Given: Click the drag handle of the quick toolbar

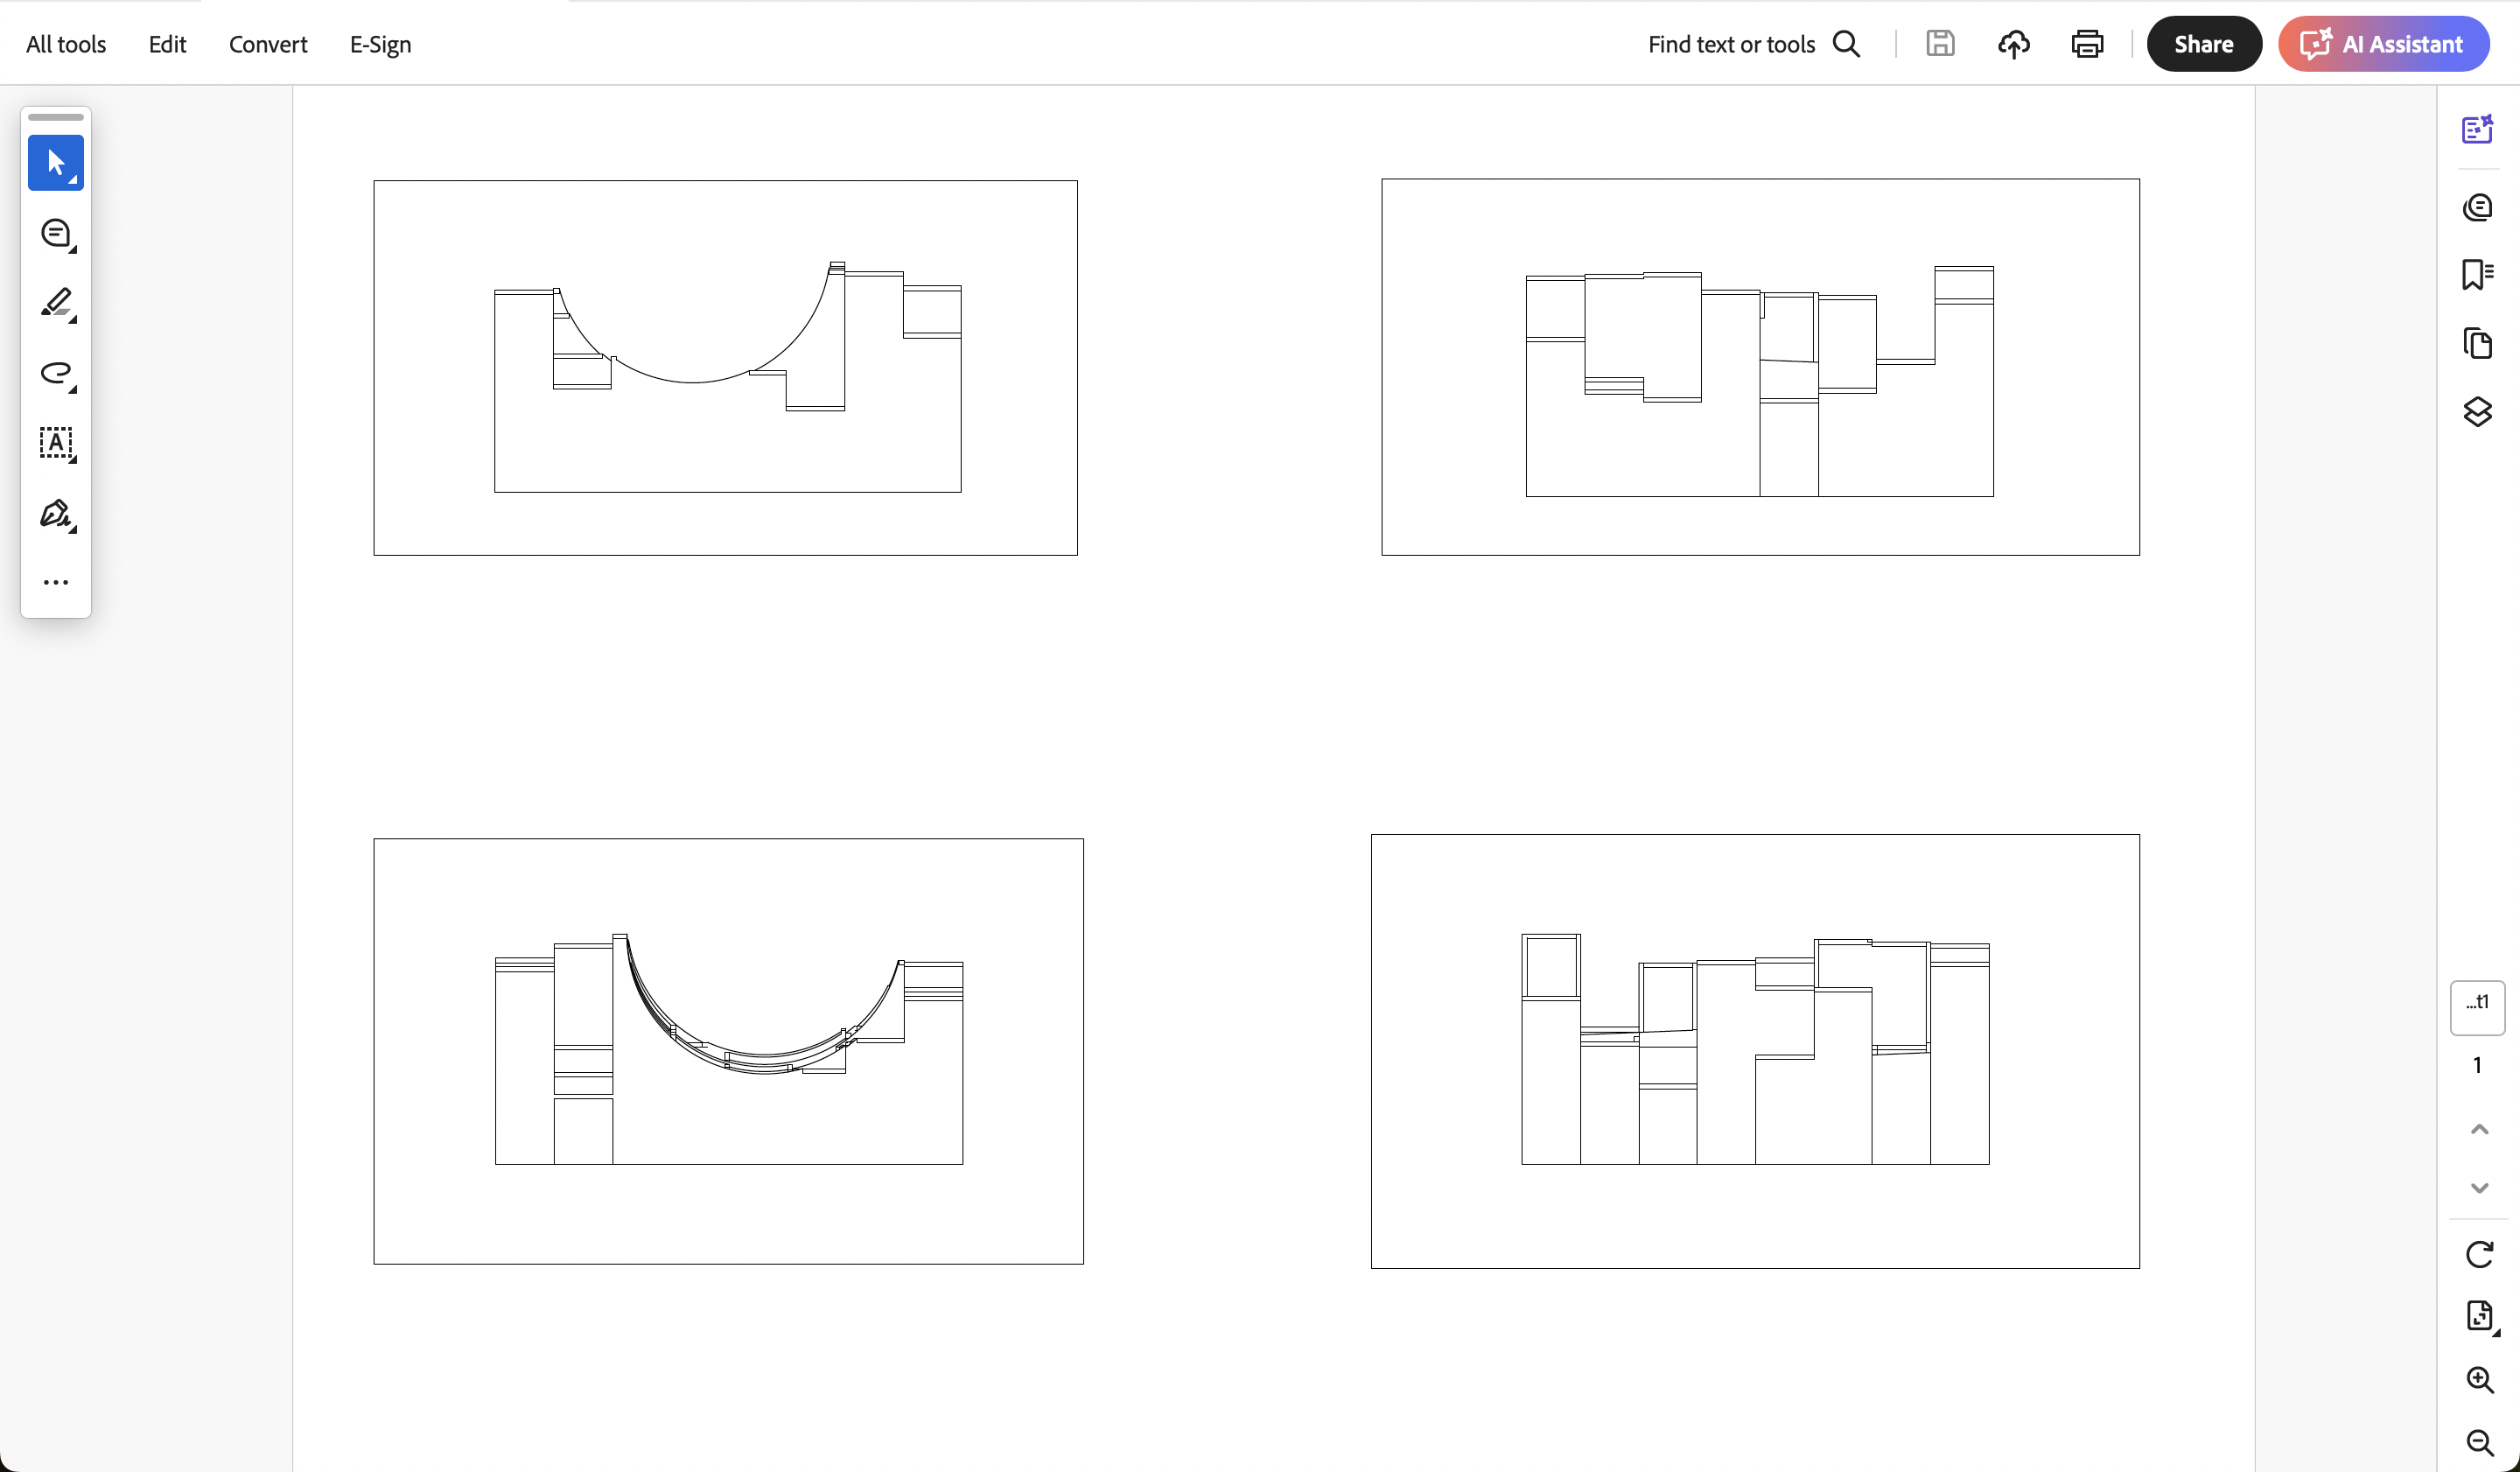Looking at the screenshot, I should (x=56, y=117).
